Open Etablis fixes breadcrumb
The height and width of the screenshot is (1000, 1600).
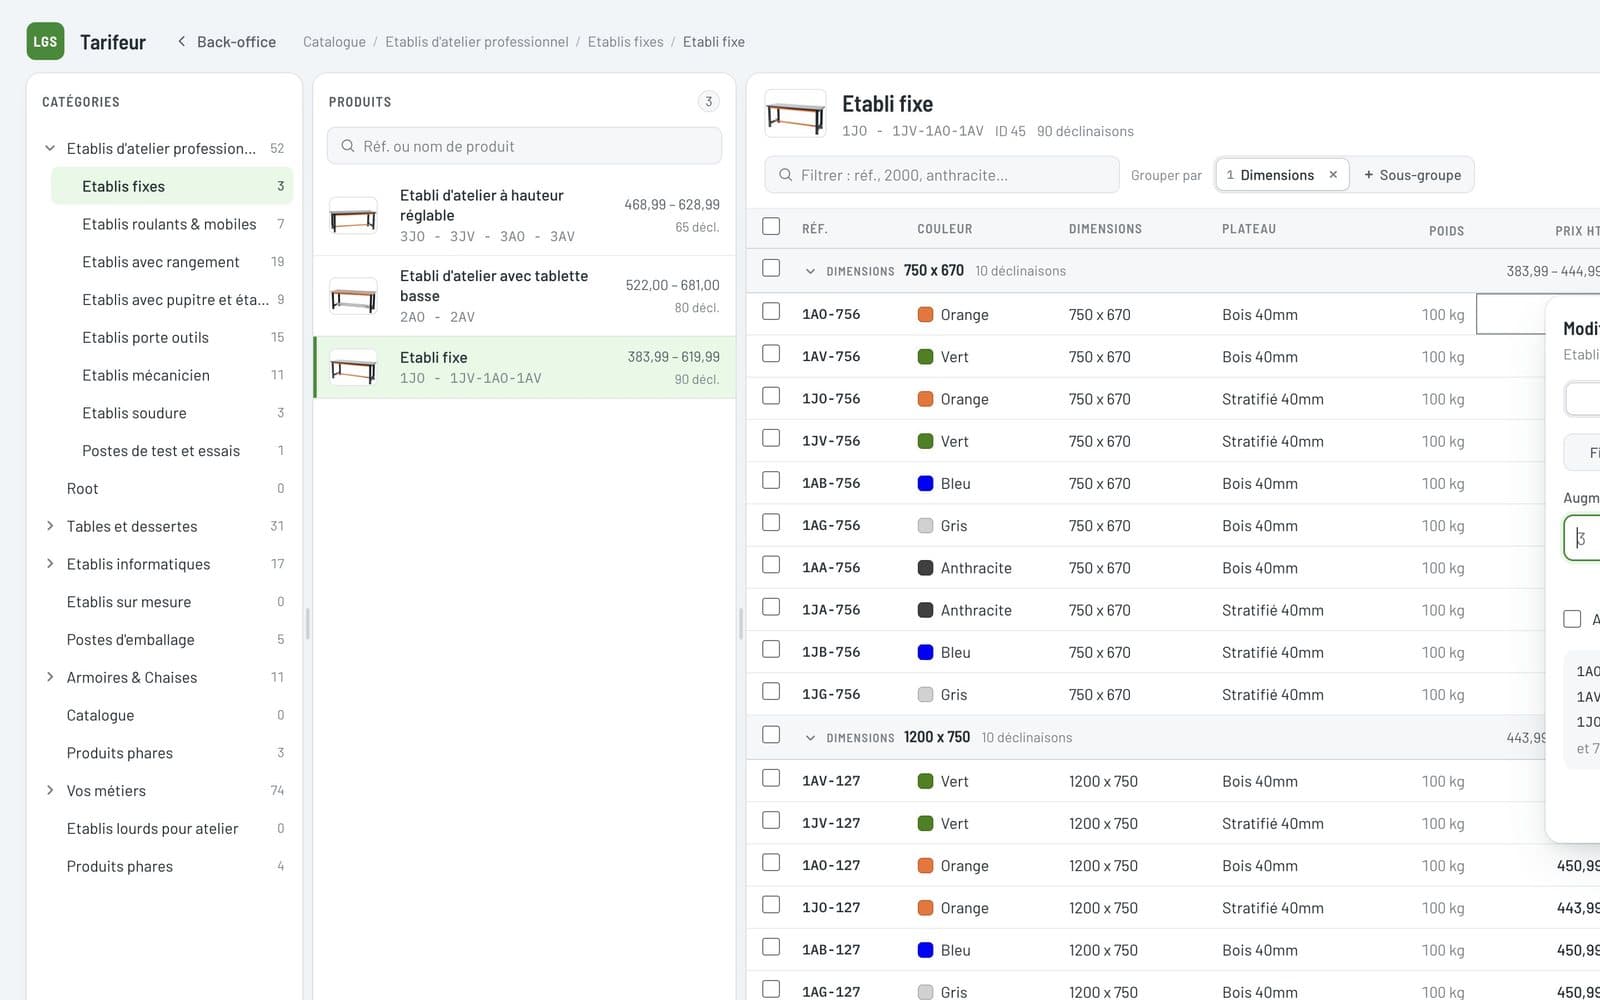pyautogui.click(x=626, y=42)
